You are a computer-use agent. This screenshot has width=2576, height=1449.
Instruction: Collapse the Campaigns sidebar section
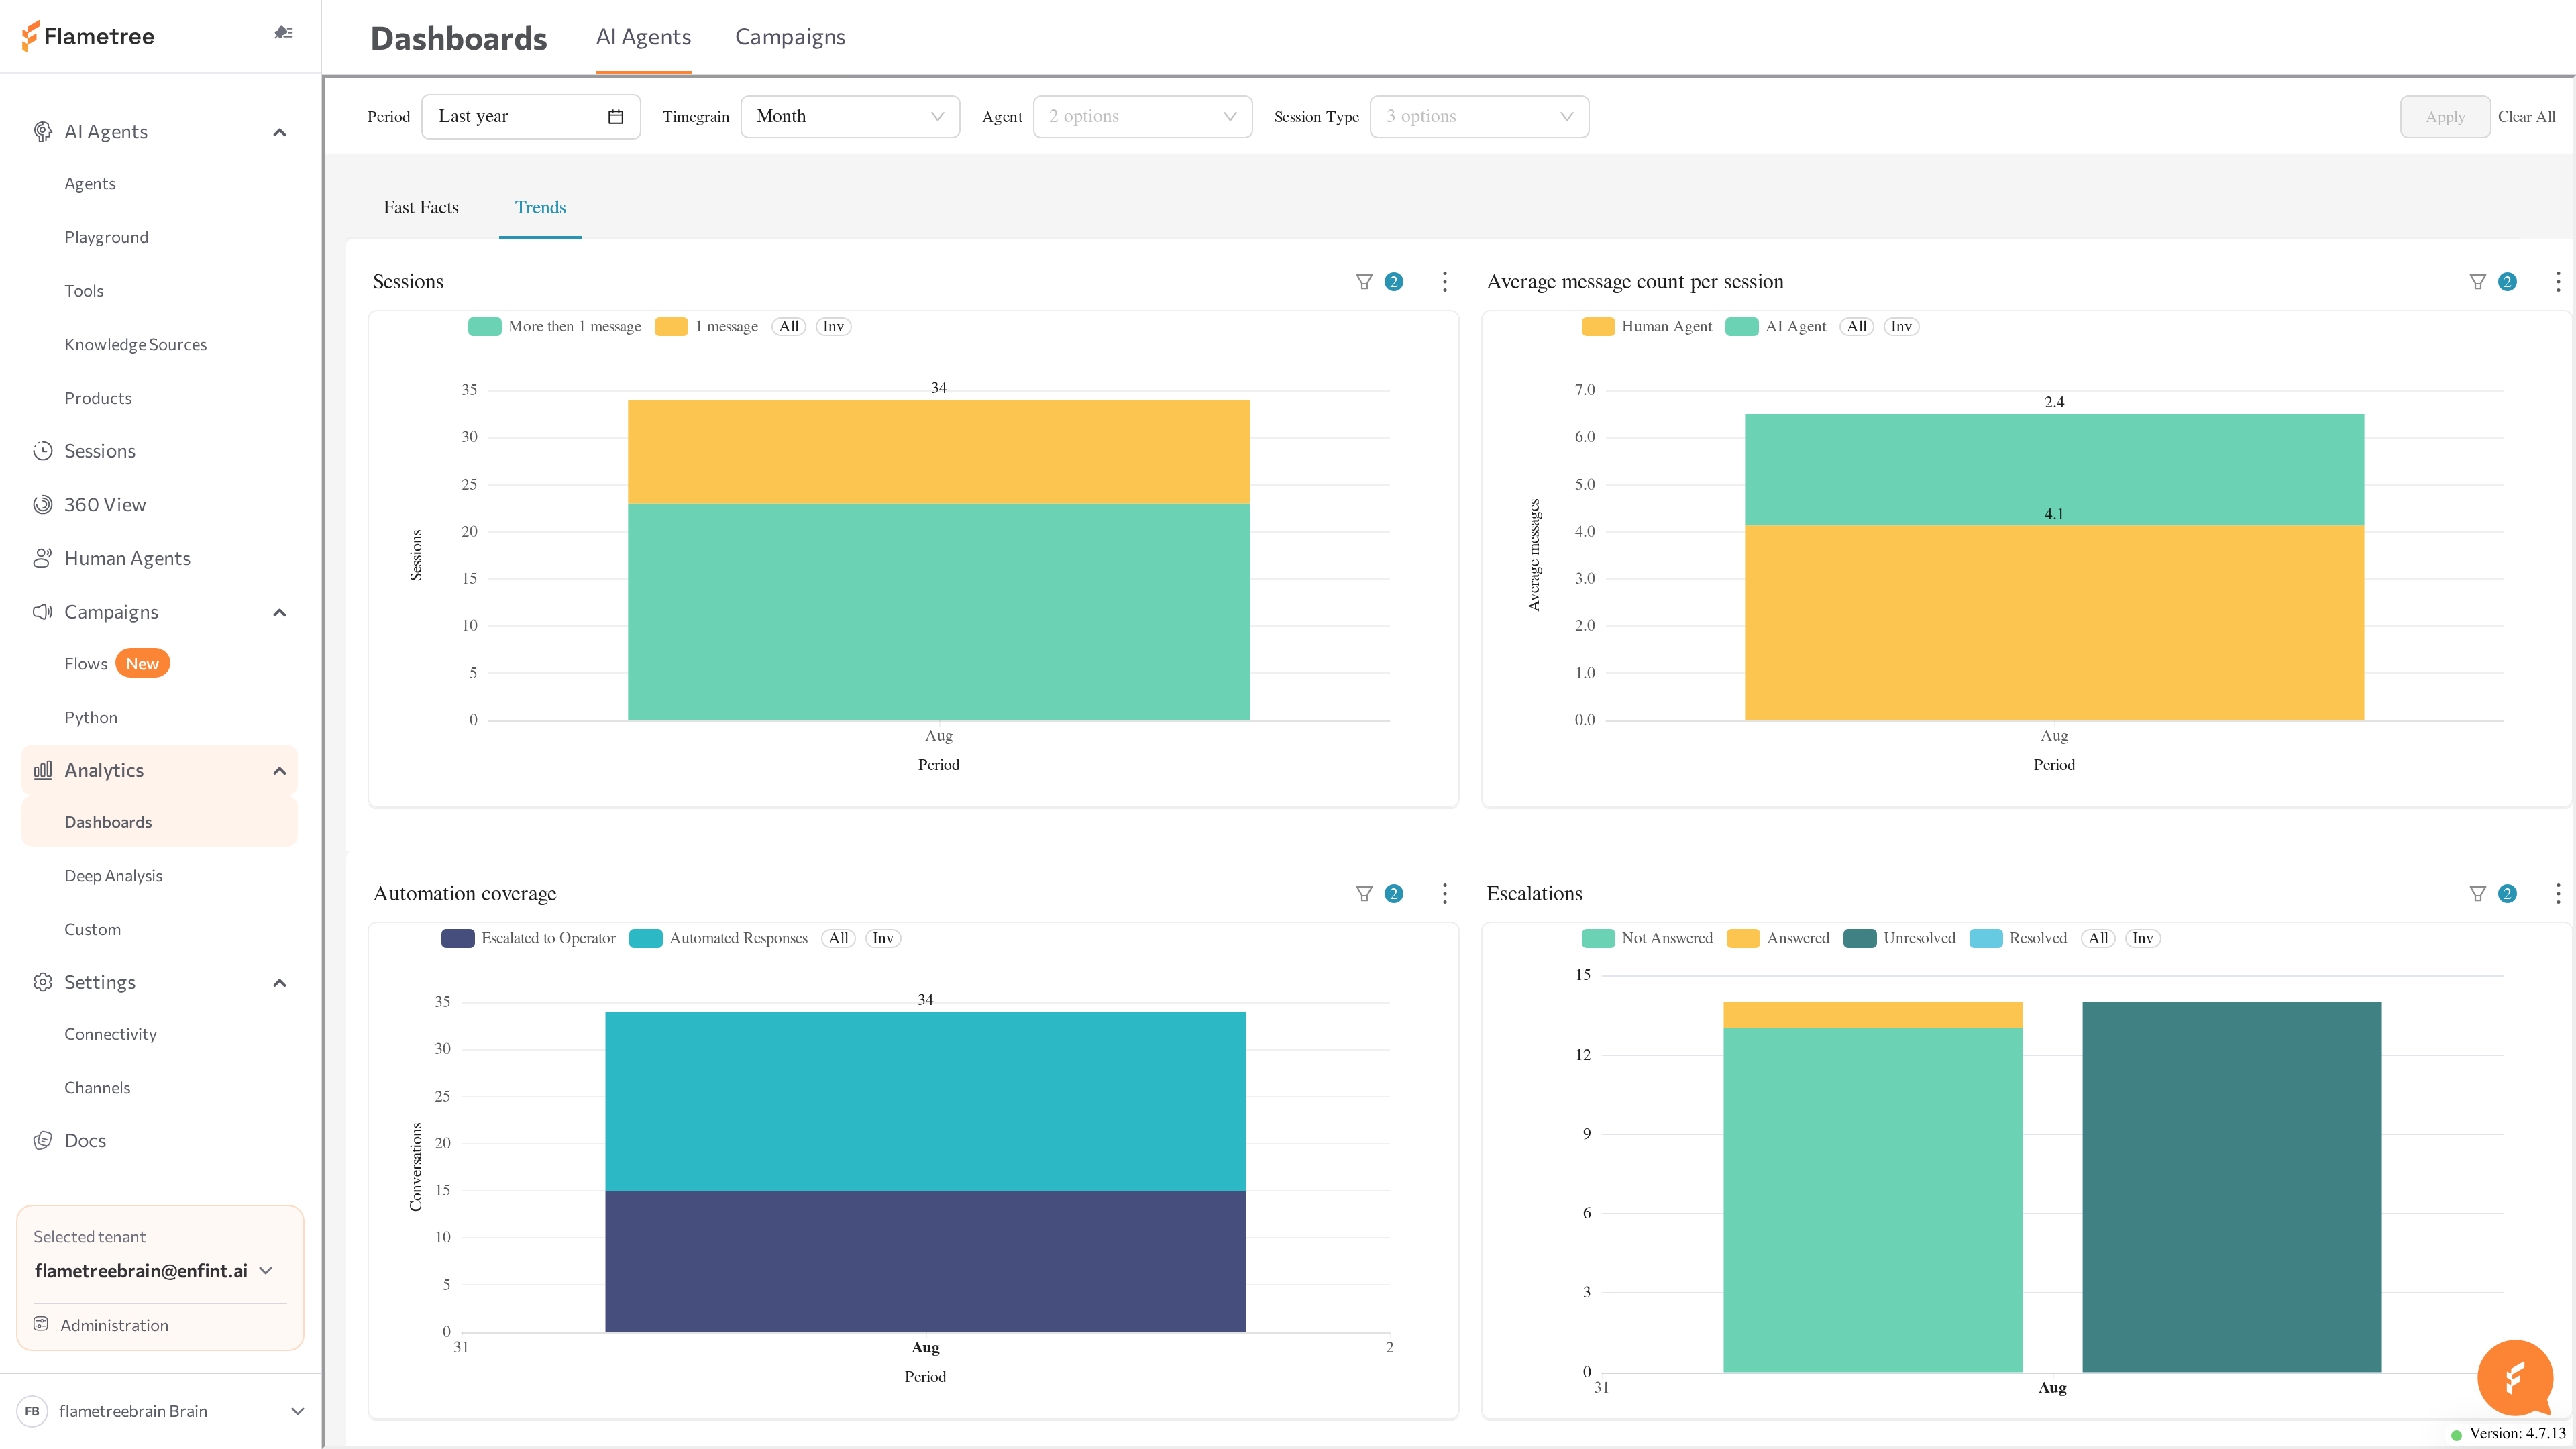point(280,612)
